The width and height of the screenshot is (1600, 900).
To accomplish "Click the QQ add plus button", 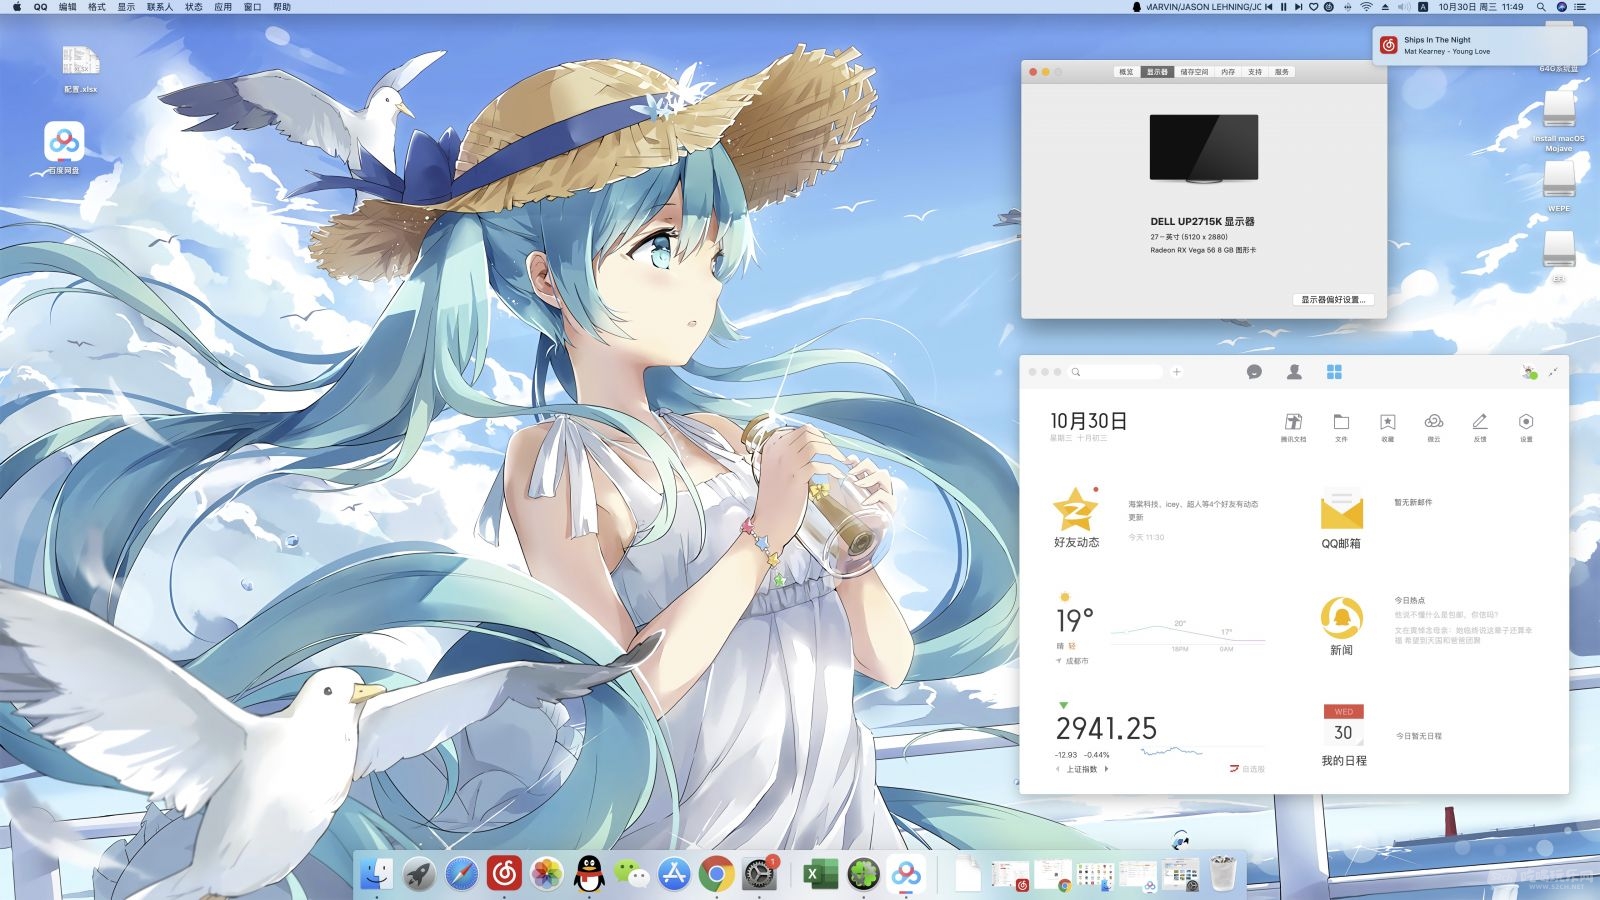I will (1177, 372).
